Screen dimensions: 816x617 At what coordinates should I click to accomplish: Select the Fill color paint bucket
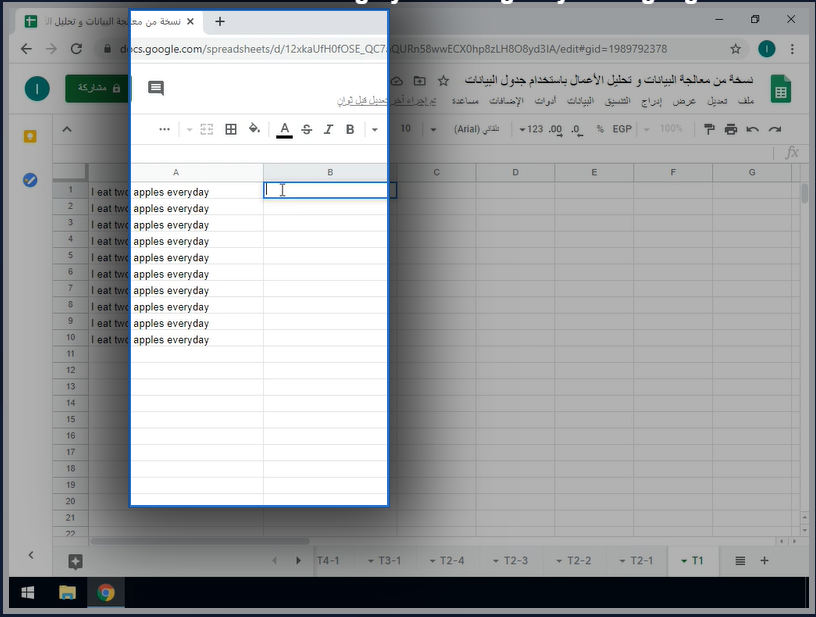click(254, 128)
